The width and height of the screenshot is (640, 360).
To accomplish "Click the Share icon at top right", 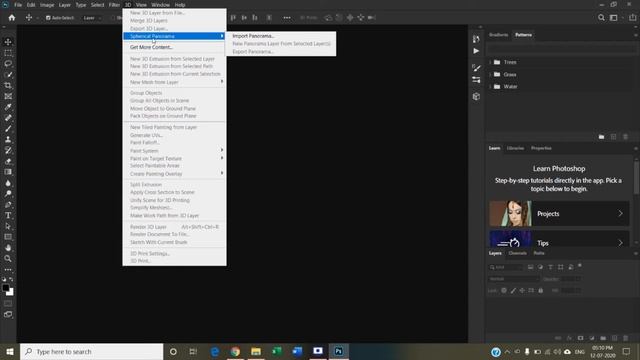I will tap(632, 18).
